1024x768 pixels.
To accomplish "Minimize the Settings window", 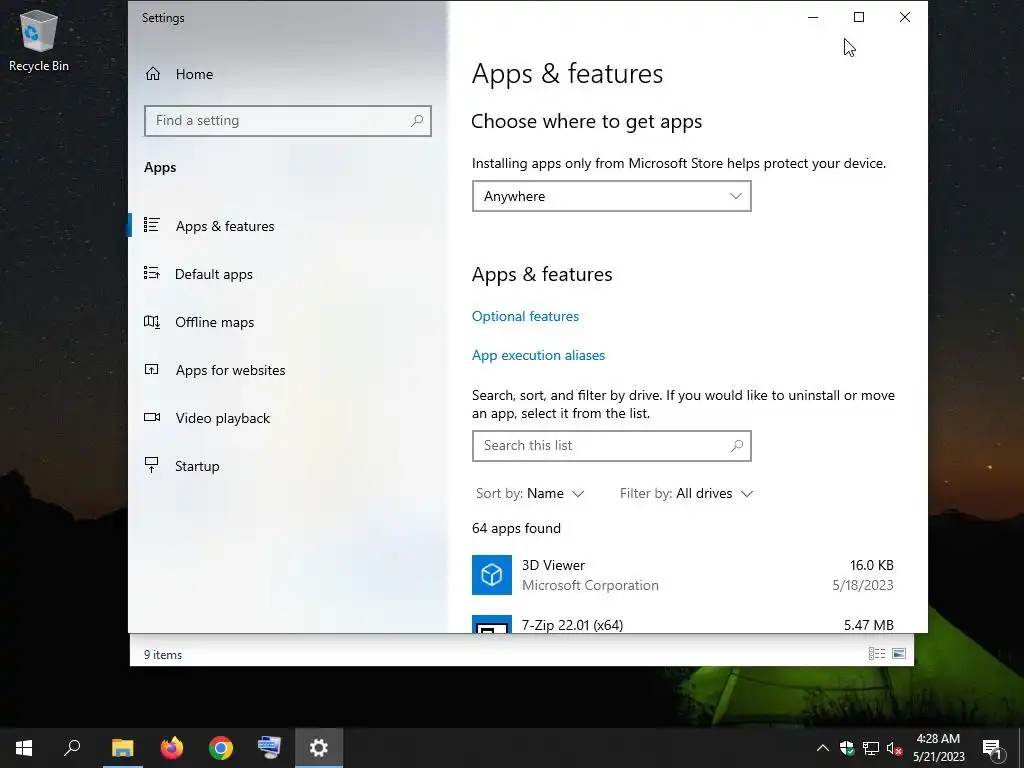I will click(813, 18).
